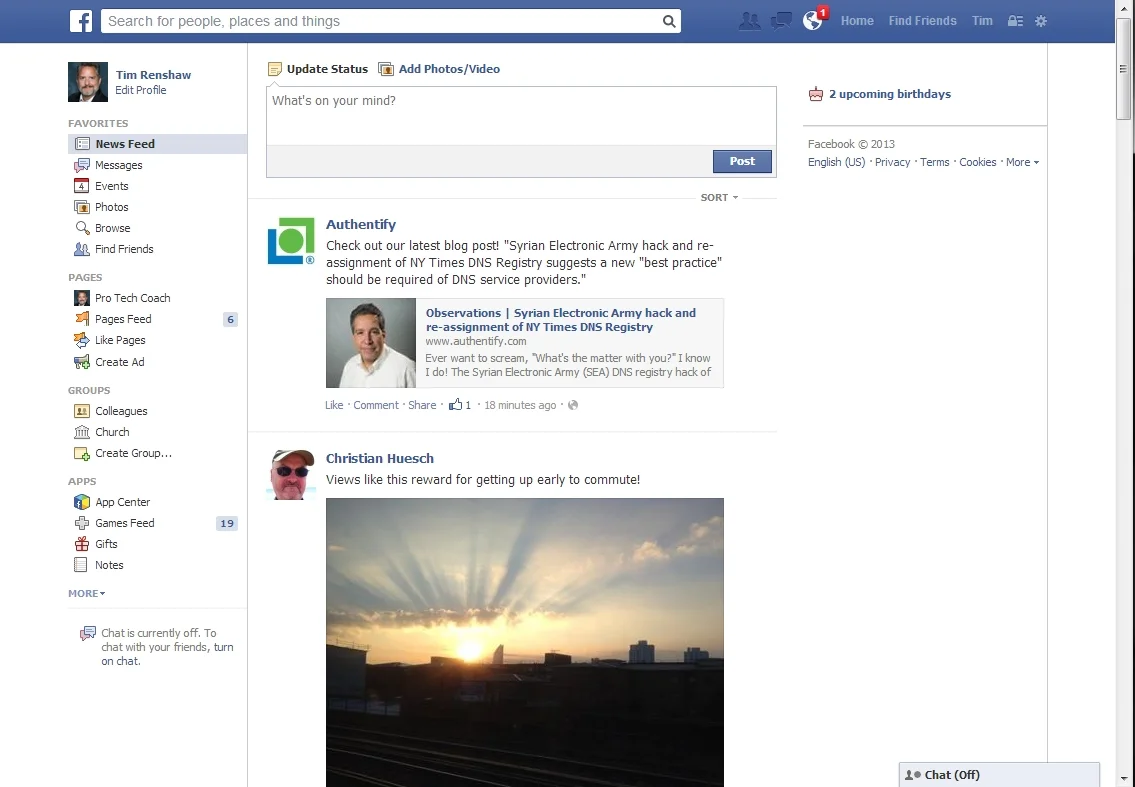Click the Terms footer link
The height and width of the screenshot is (787, 1135).
coord(934,162)
